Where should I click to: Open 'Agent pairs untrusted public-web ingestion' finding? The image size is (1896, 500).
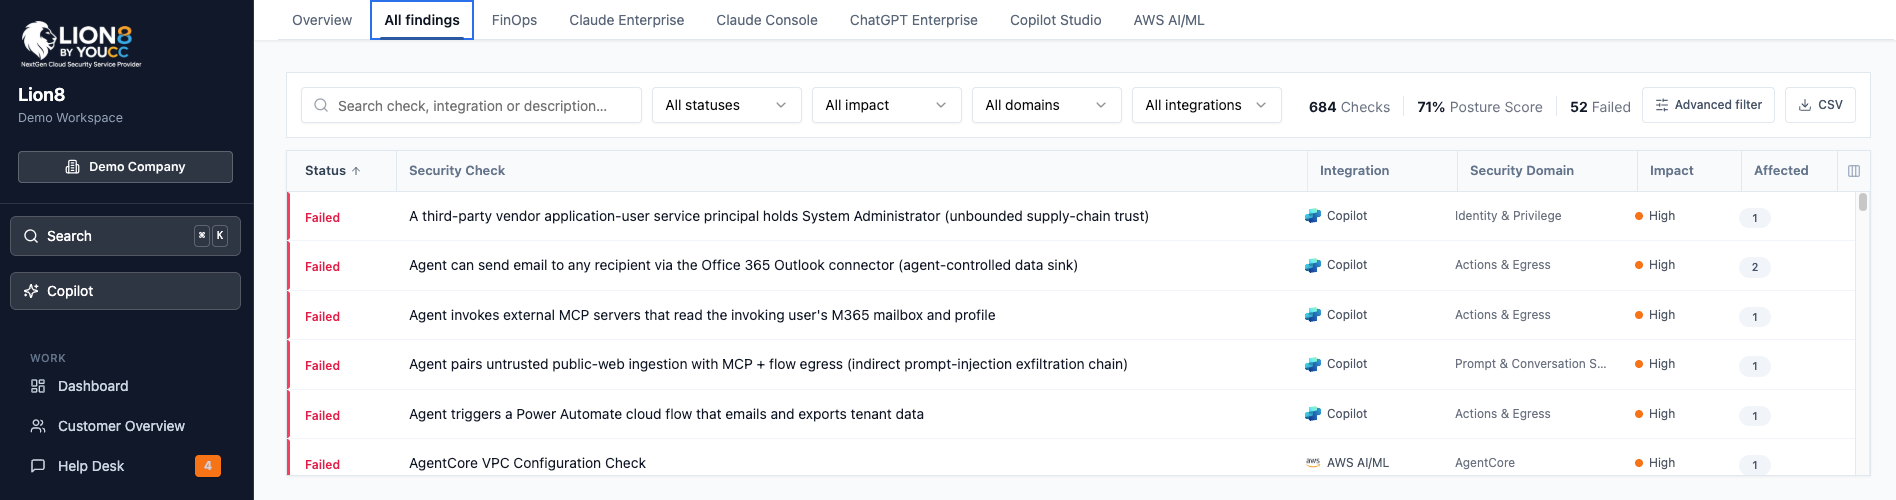tap(768, 364)
